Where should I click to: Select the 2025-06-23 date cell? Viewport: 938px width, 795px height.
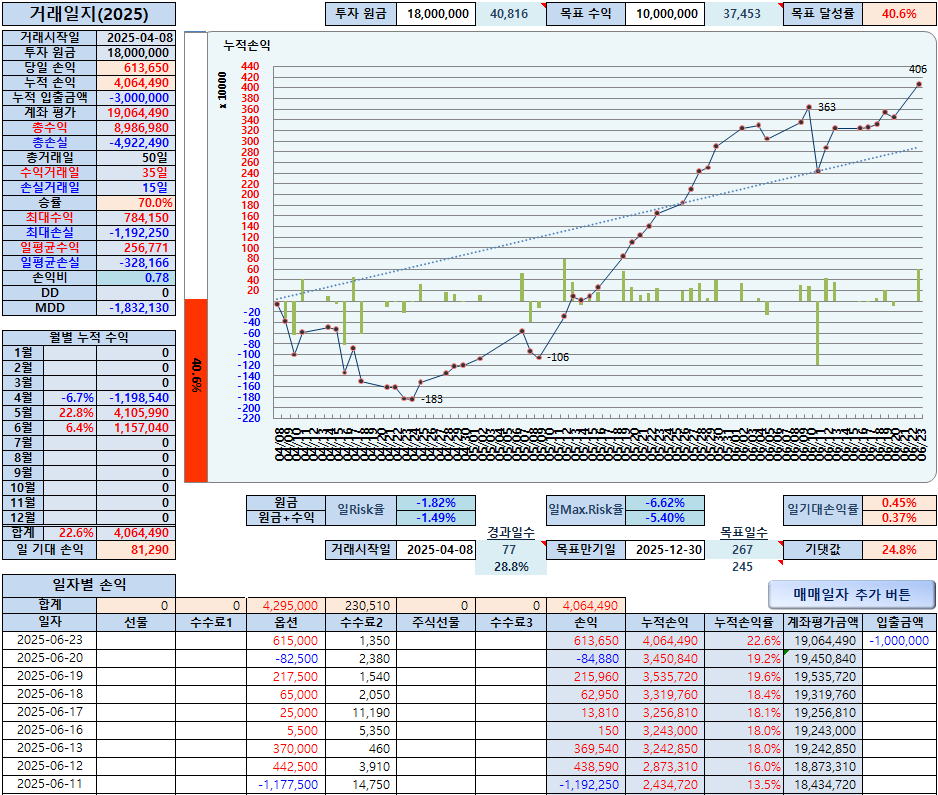click(50, 640)
